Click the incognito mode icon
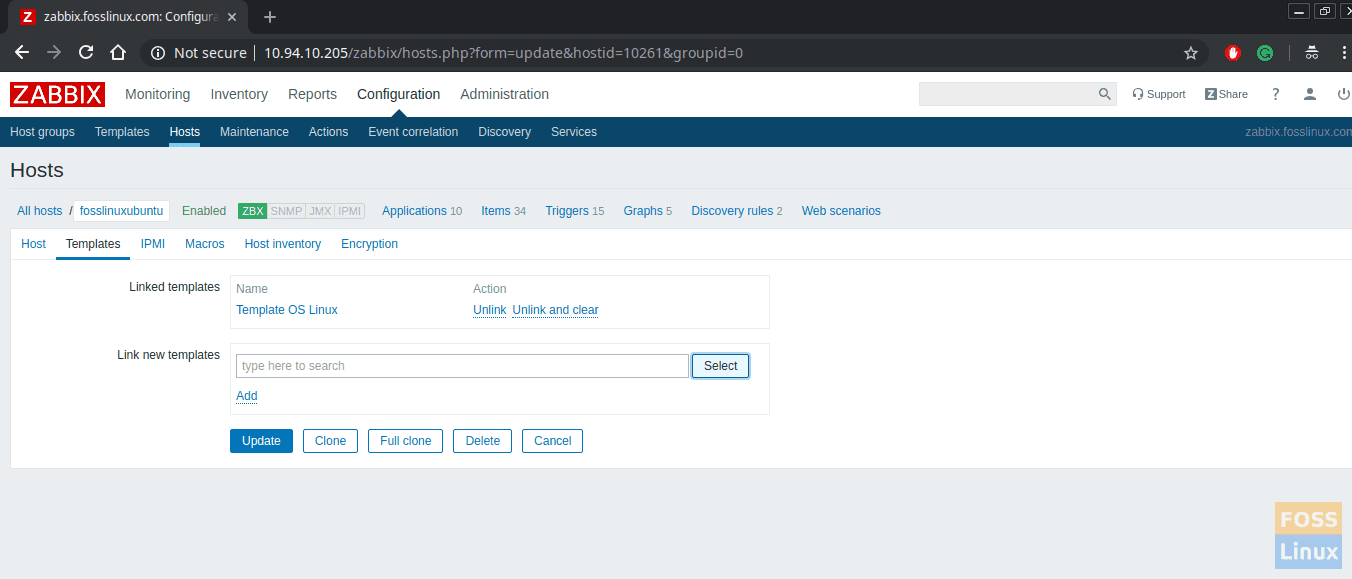This screenshot has width=1352, height=579. point(1312,53)
